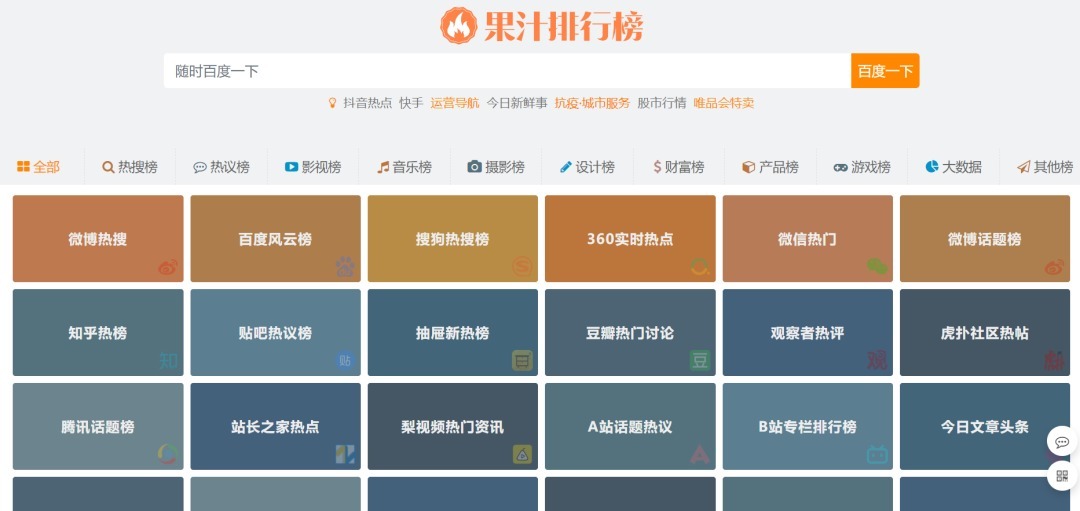Viewport: 1080px width, 511px height.
Task: Switch to the 财富榜 tab
Action: pyautogui.click(x=678, y=167)
